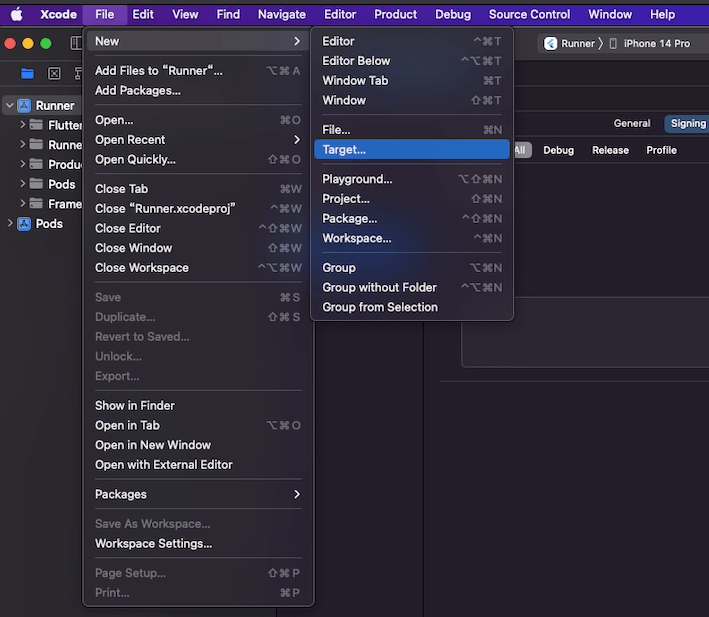Expand the Pods folder under Runner
This screenshot has width=709, height=617.
click(x=22, y=184)
